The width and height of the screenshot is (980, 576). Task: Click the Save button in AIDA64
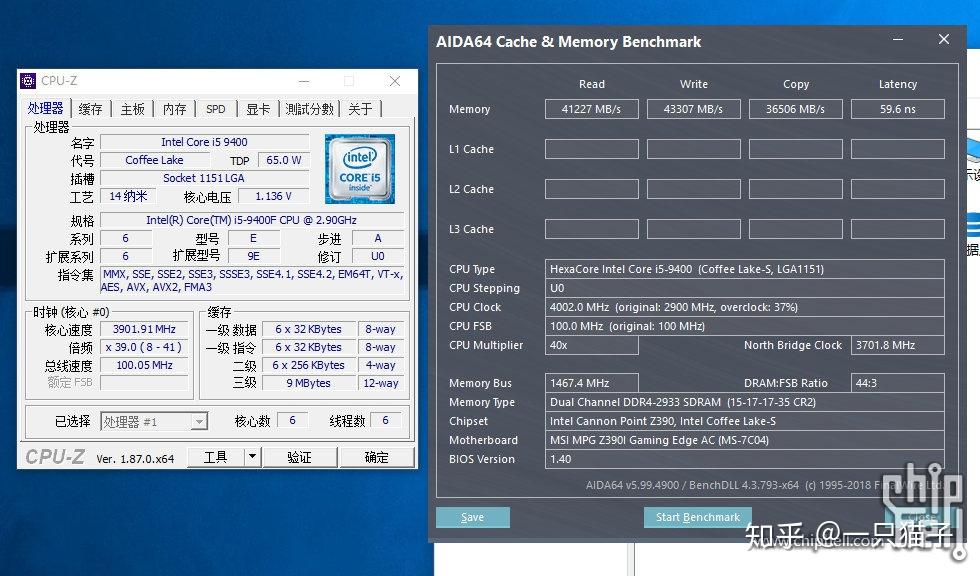point(472,517)
